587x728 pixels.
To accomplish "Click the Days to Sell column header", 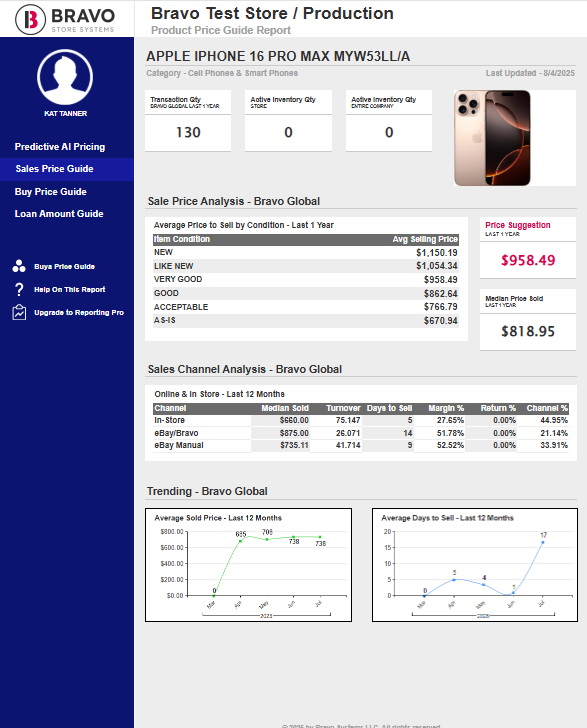I will 390,408.
